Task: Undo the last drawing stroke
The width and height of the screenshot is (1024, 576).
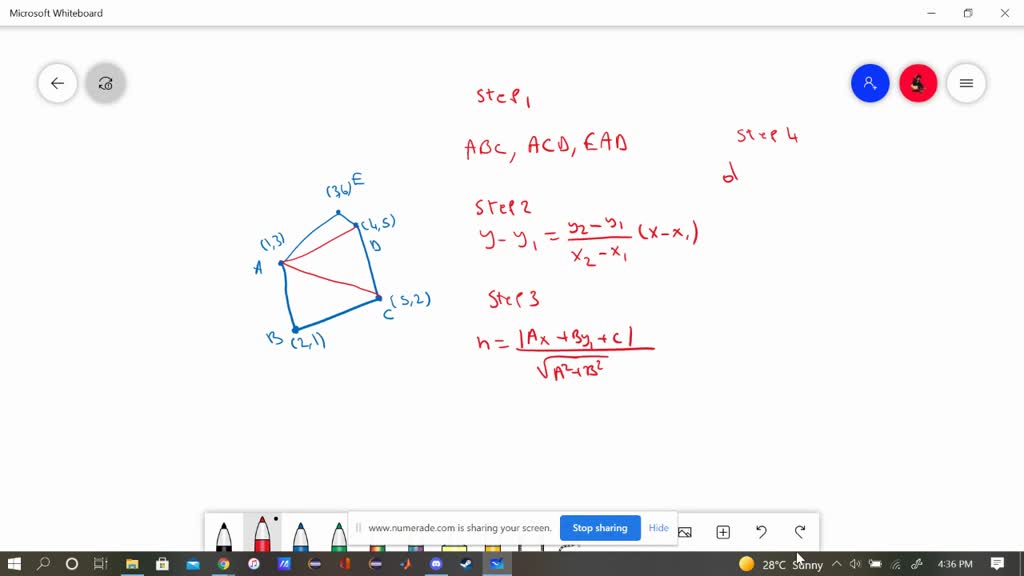Action: point(761,531)
